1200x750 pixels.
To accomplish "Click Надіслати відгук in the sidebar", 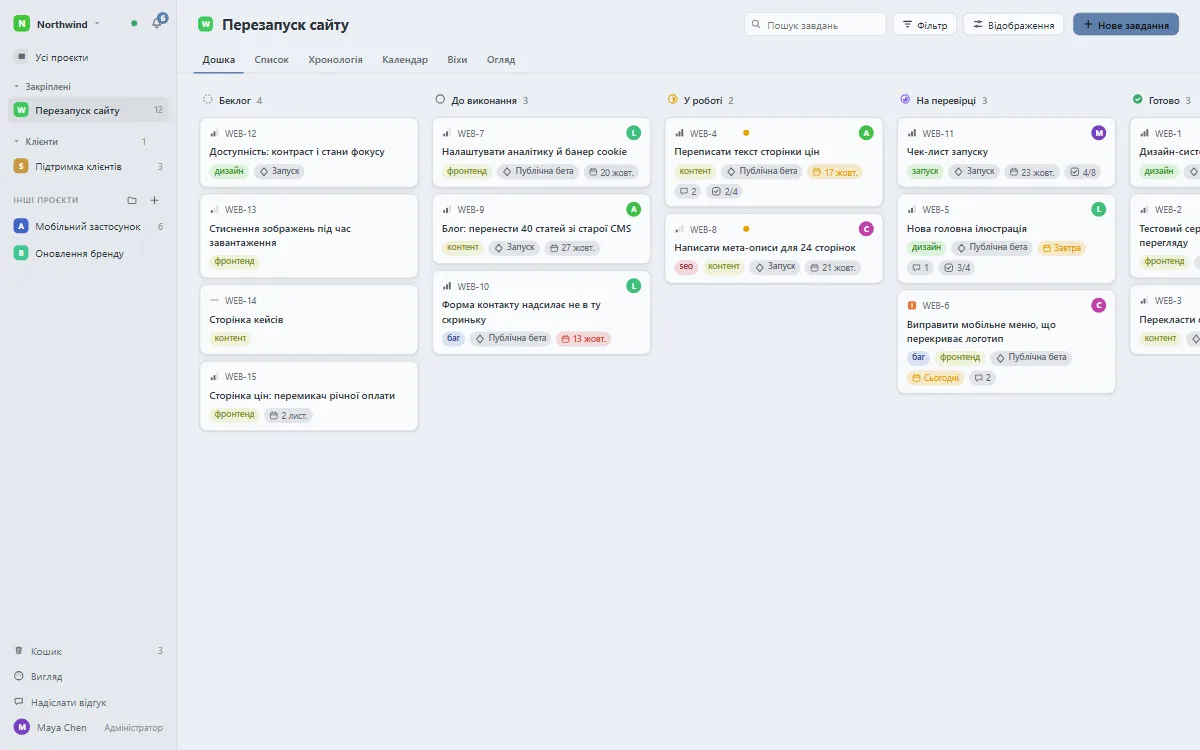I will pos(89,703).
